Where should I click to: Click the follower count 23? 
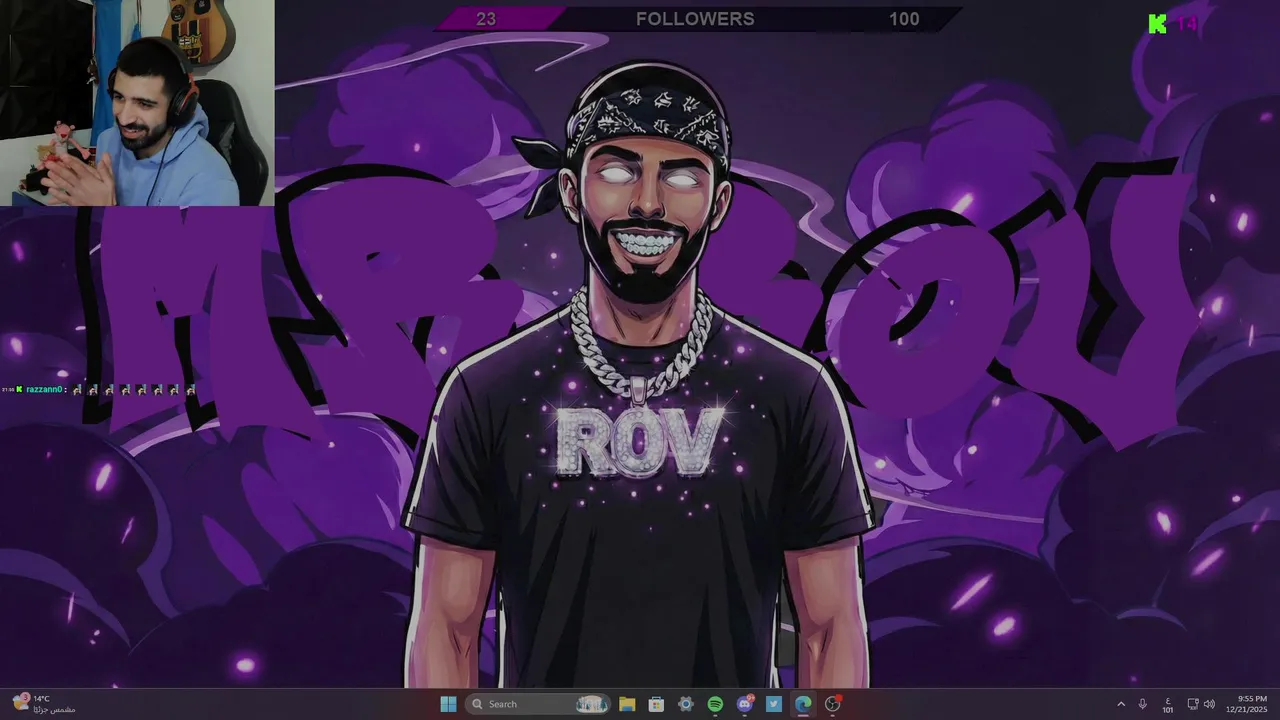486,19
